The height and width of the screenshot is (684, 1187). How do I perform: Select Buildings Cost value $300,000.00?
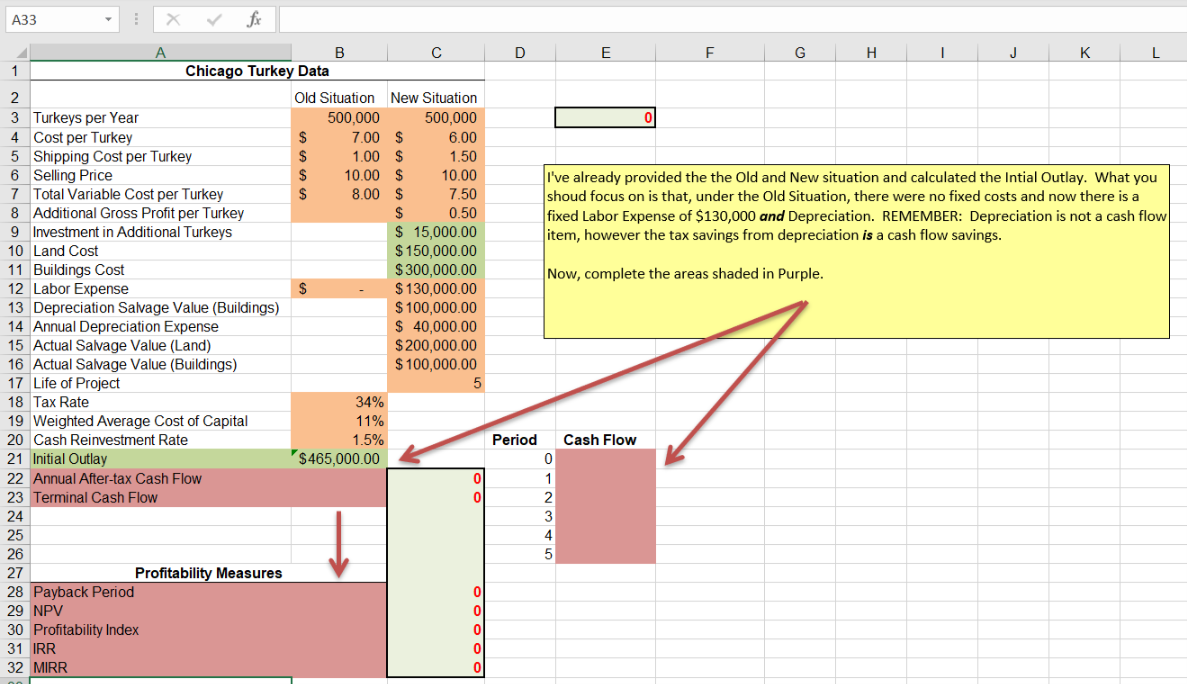point(436,270)
